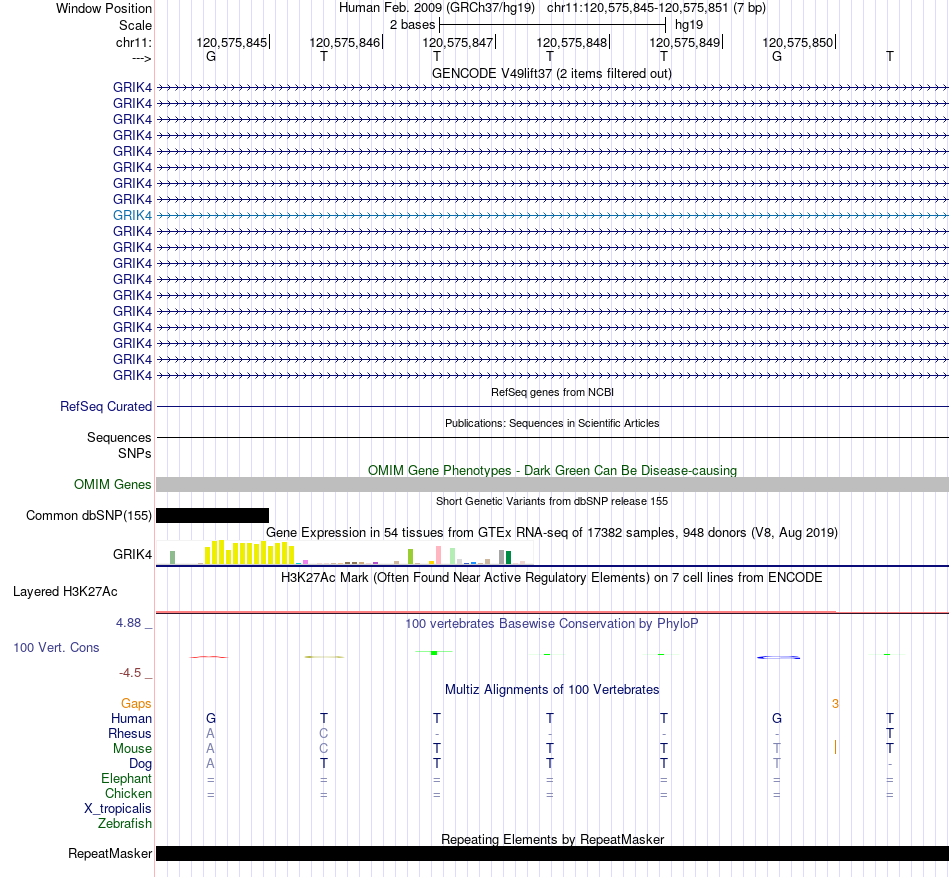The width and height of the screenshot is (950, 877).
Task: Click the 'Chicken' alignment row label
Action: point(128,793)
